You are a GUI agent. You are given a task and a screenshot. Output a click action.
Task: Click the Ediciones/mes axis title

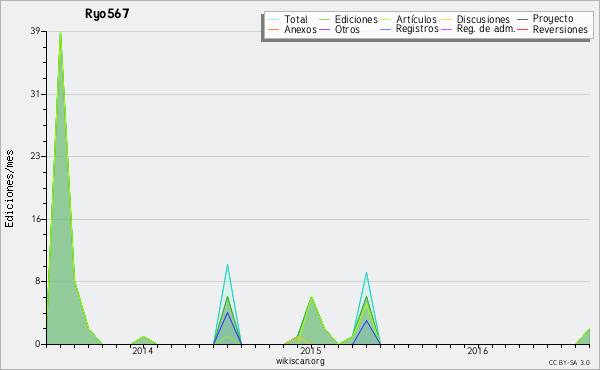[9, 189]
